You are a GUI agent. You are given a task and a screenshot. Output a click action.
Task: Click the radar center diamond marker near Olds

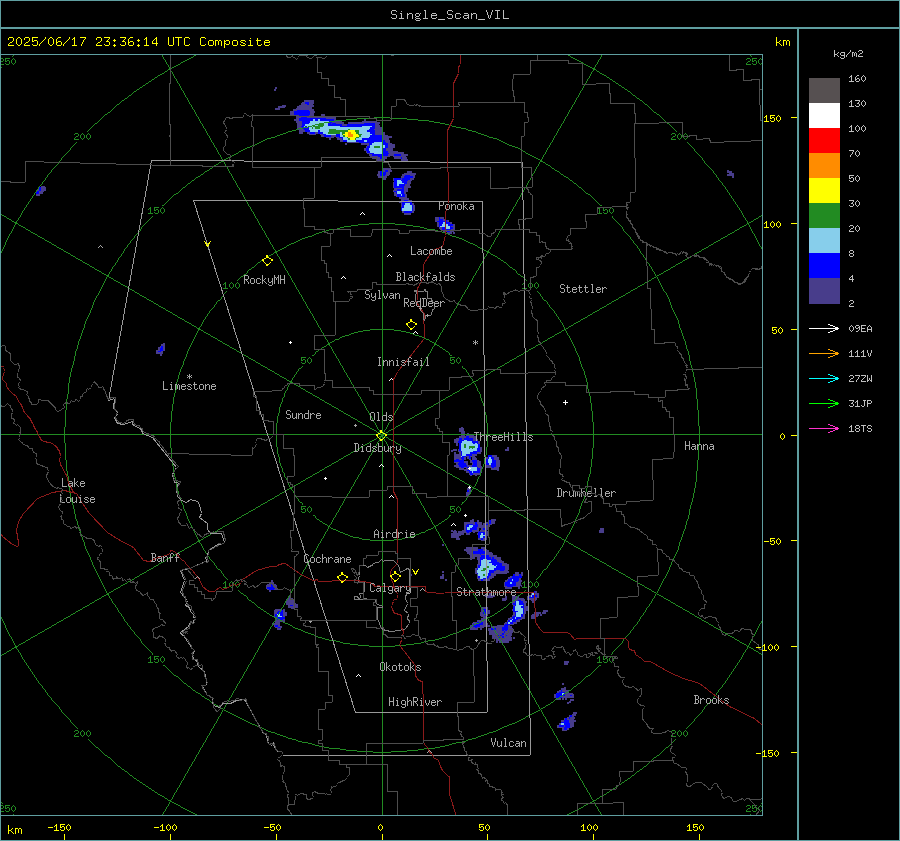[381, 436]
